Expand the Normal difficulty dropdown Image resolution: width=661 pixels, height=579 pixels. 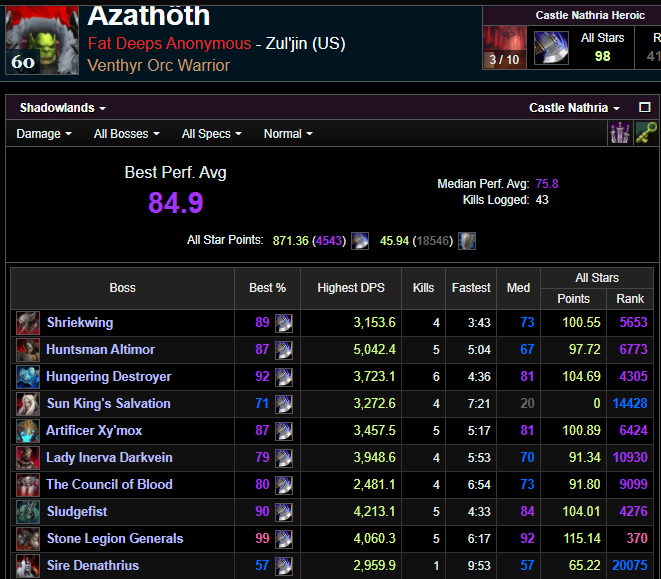click(x=288, y=134)
